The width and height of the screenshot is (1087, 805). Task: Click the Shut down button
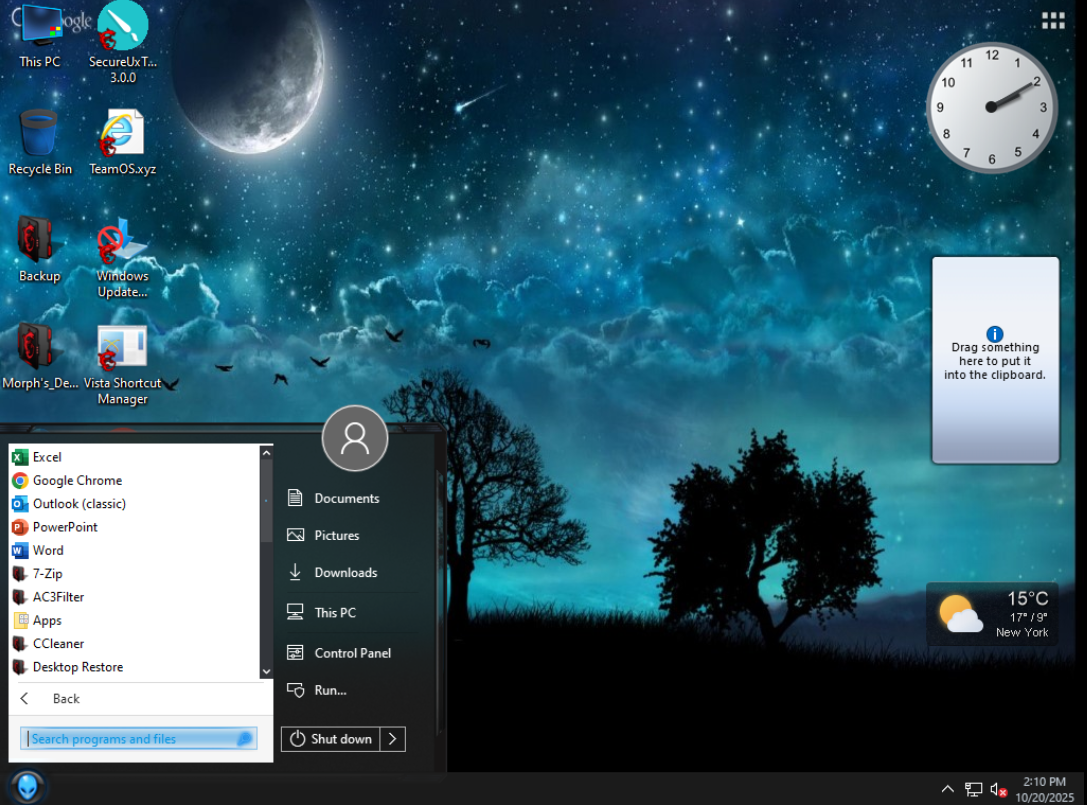[x=331, y=739]
